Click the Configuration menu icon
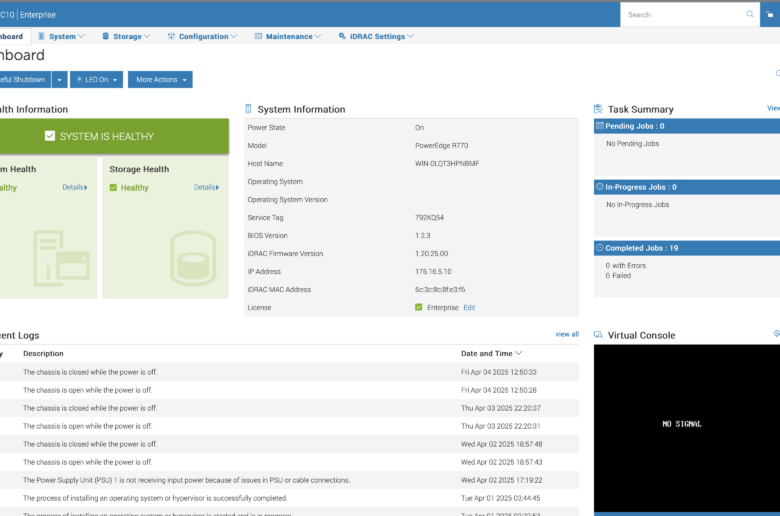780x516 pixels. click(171, 36)
